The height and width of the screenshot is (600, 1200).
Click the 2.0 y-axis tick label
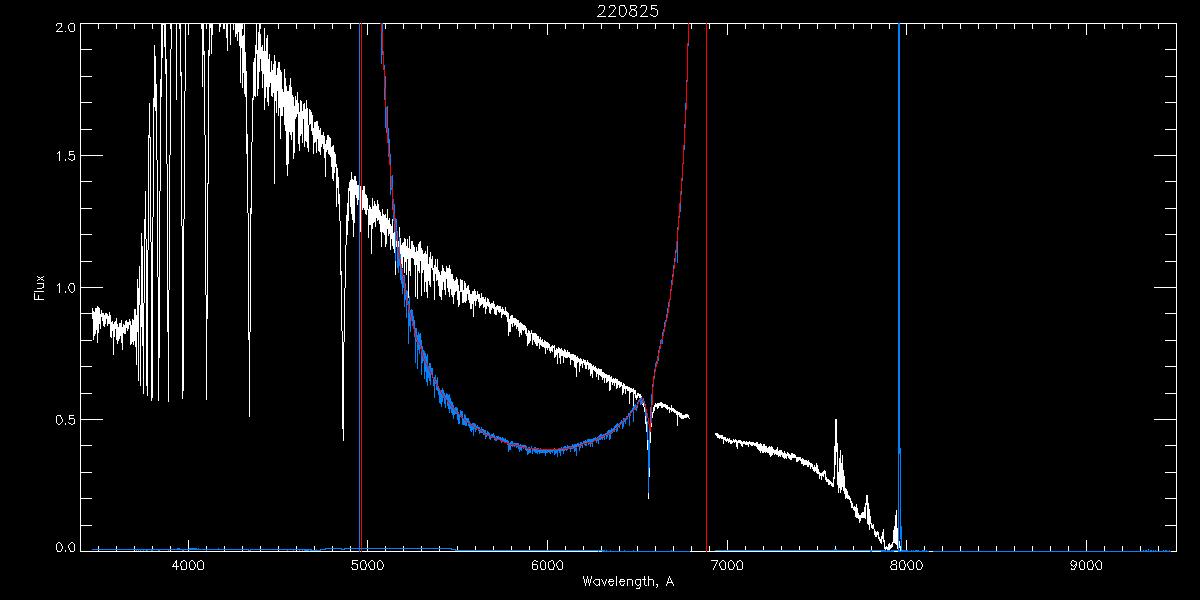[x=65, y=27]
